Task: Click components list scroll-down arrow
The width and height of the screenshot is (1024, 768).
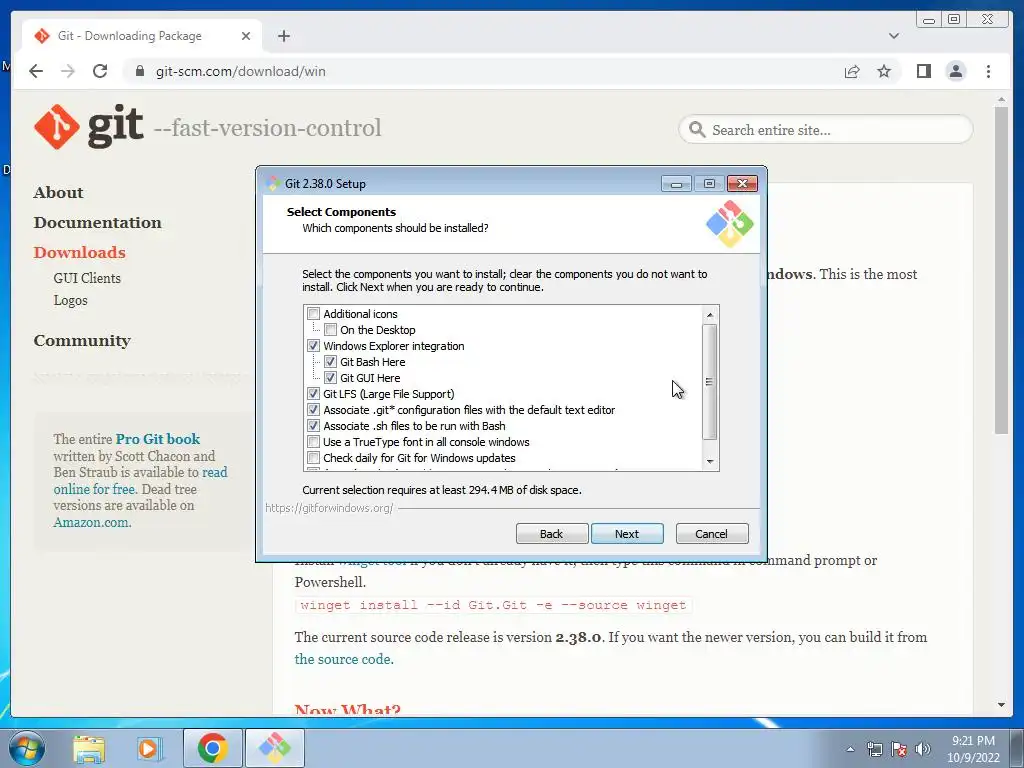Action: click(710, 462)
